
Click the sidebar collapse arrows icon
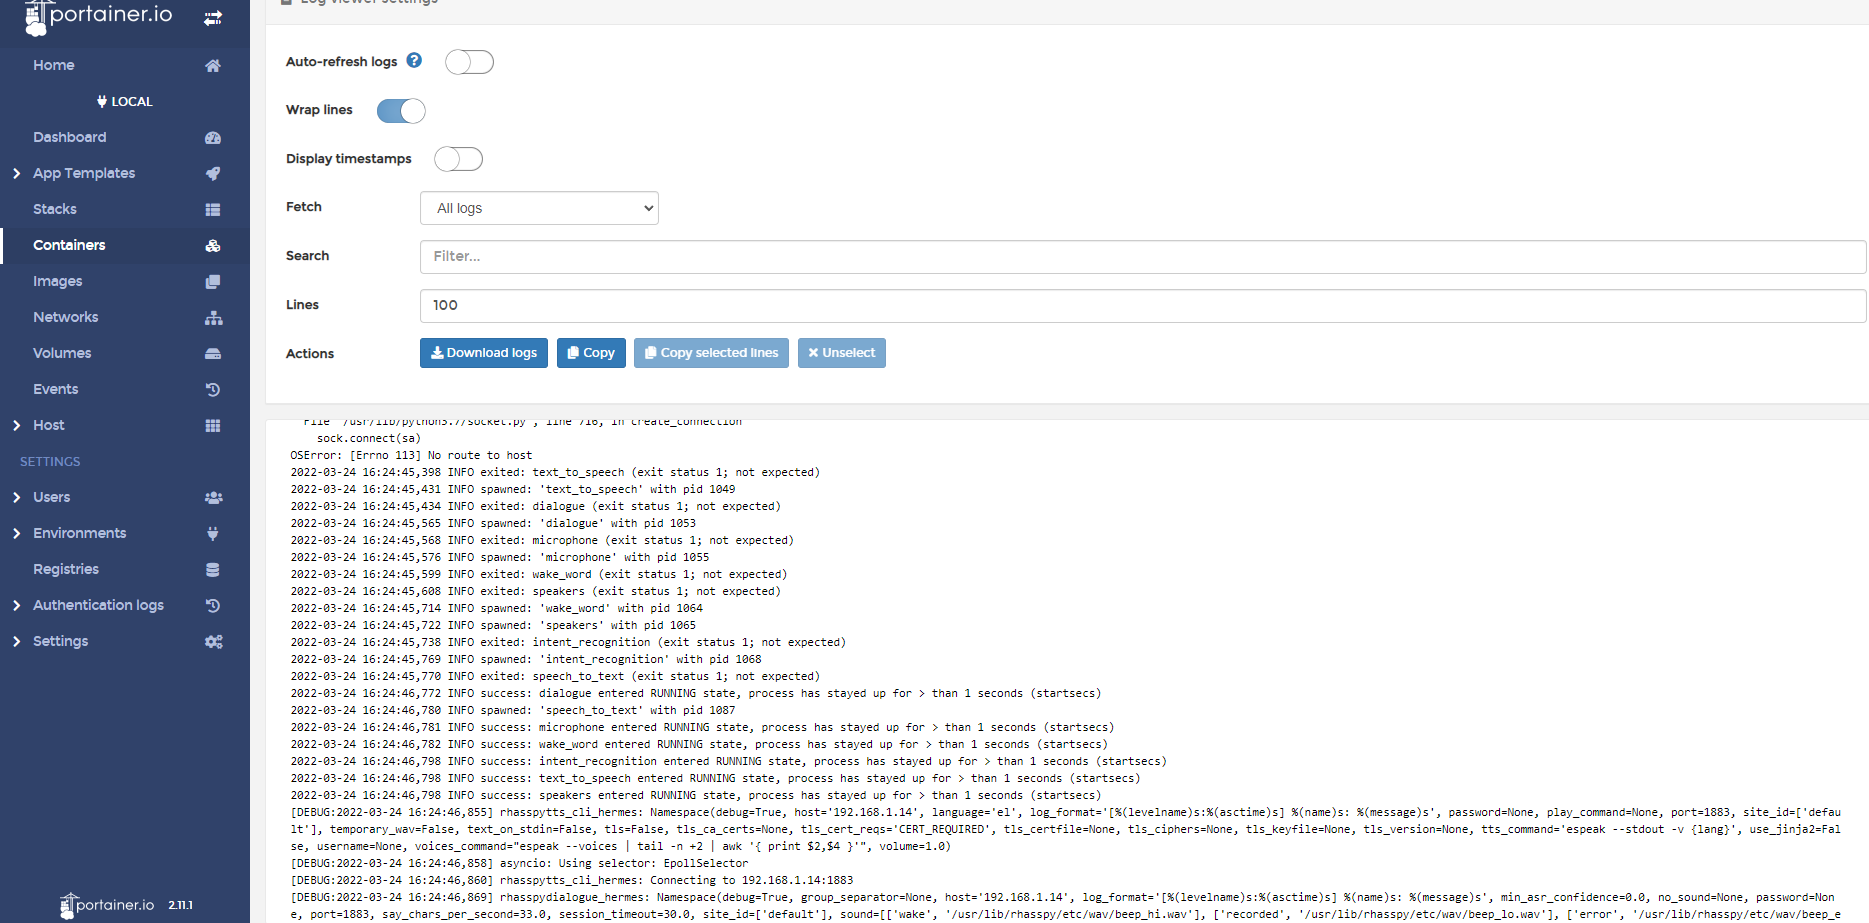(213, 18)
